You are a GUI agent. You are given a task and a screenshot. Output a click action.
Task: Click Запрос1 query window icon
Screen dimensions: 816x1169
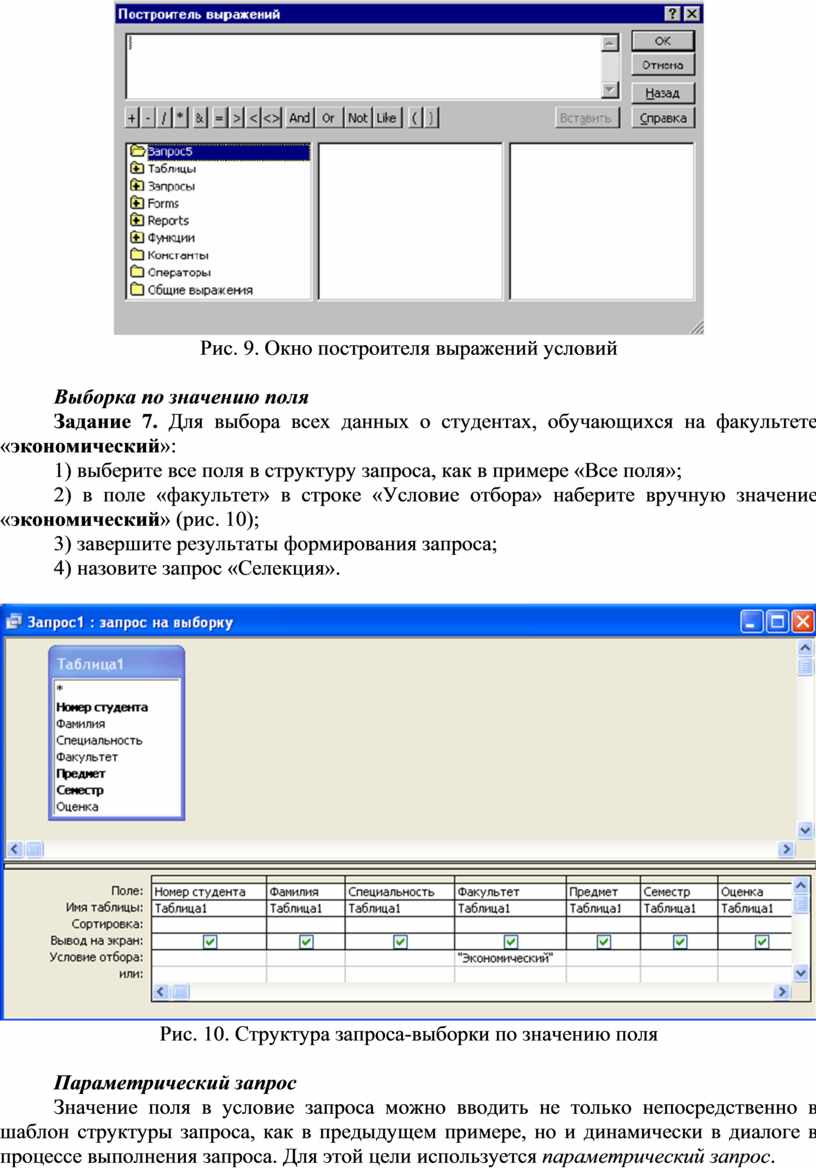(14, 621)
